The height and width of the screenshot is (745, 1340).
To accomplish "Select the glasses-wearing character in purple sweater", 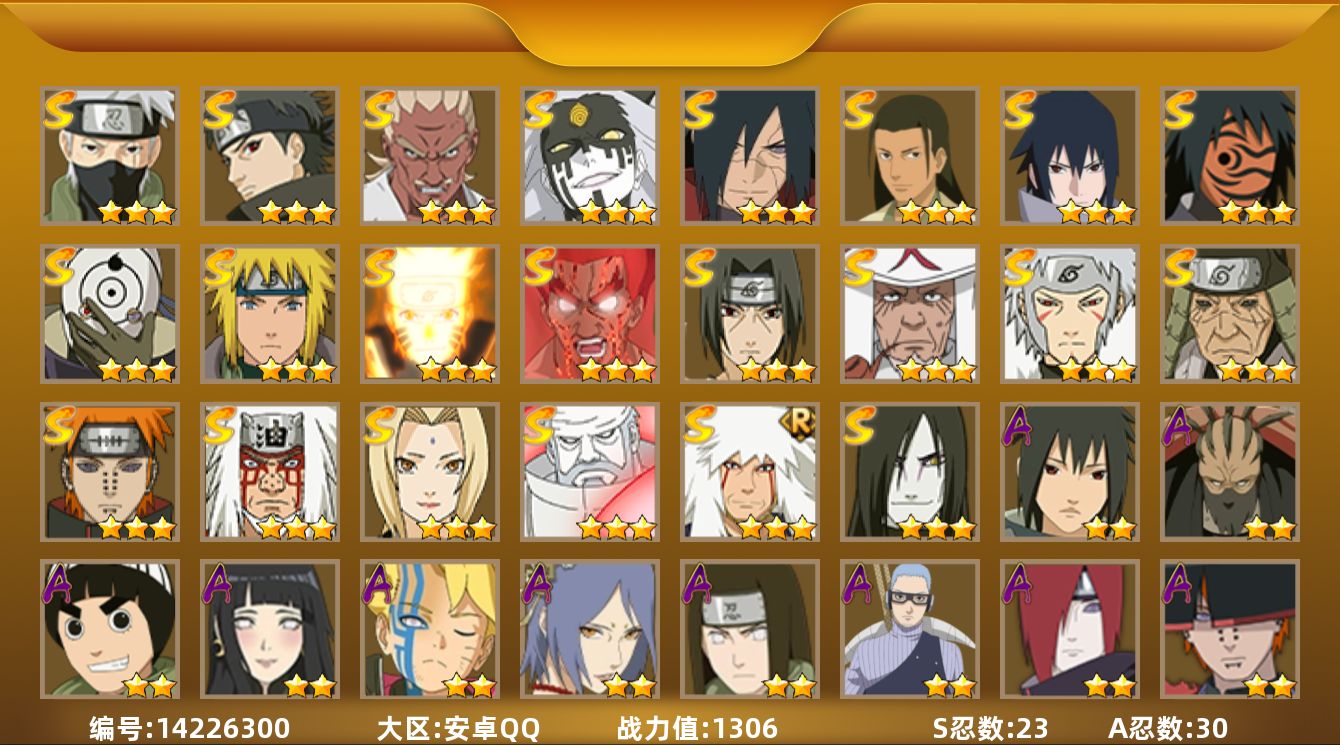I will (909, 629).
